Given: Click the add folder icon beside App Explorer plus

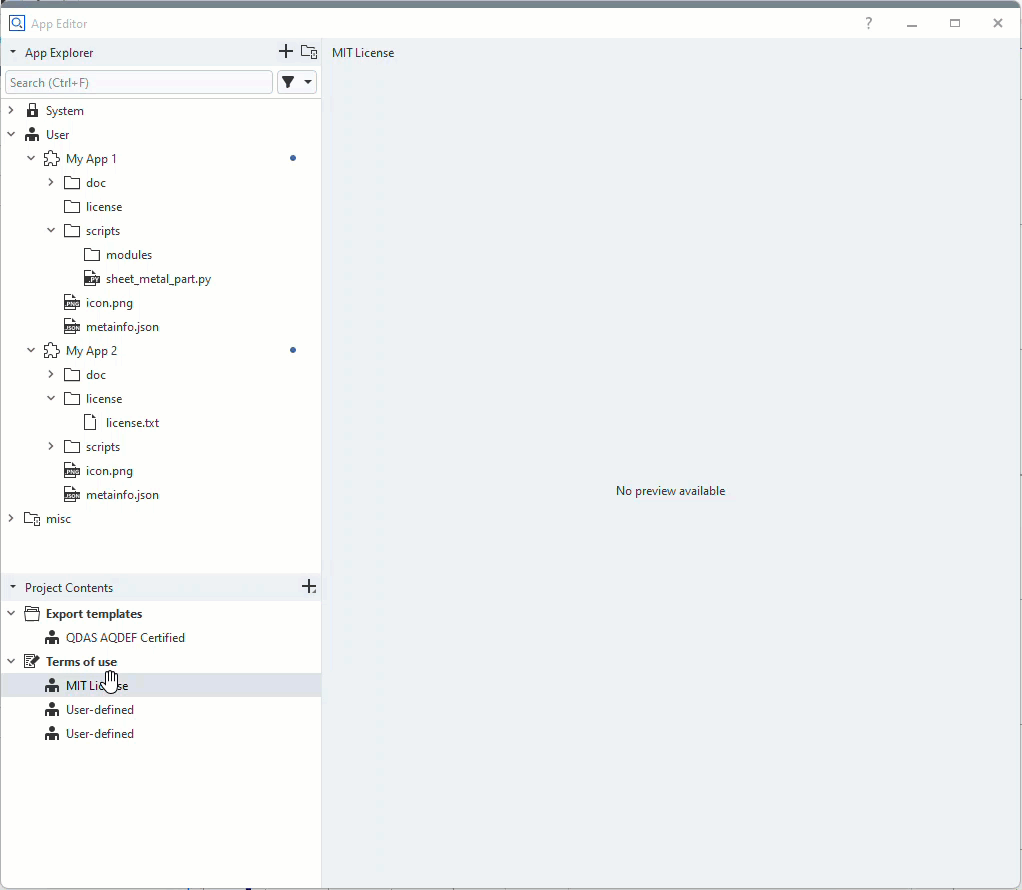Looking at the screenshot, I should (x=309, y=52).
